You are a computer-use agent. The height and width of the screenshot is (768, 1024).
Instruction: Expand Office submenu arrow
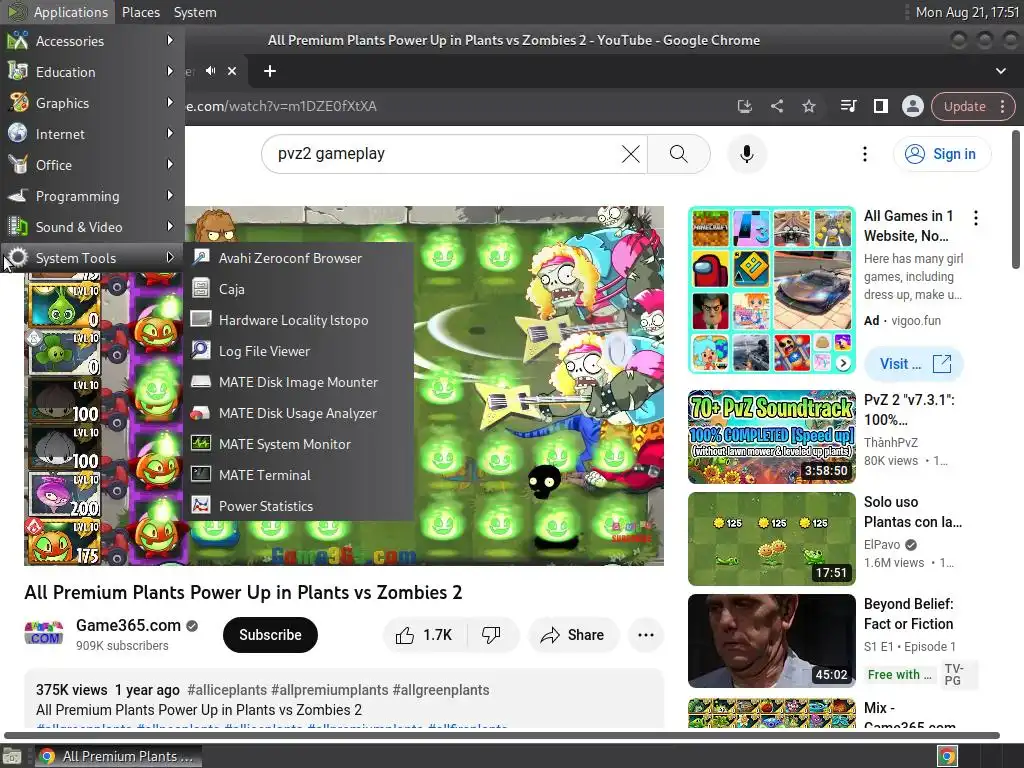point(170,165)
